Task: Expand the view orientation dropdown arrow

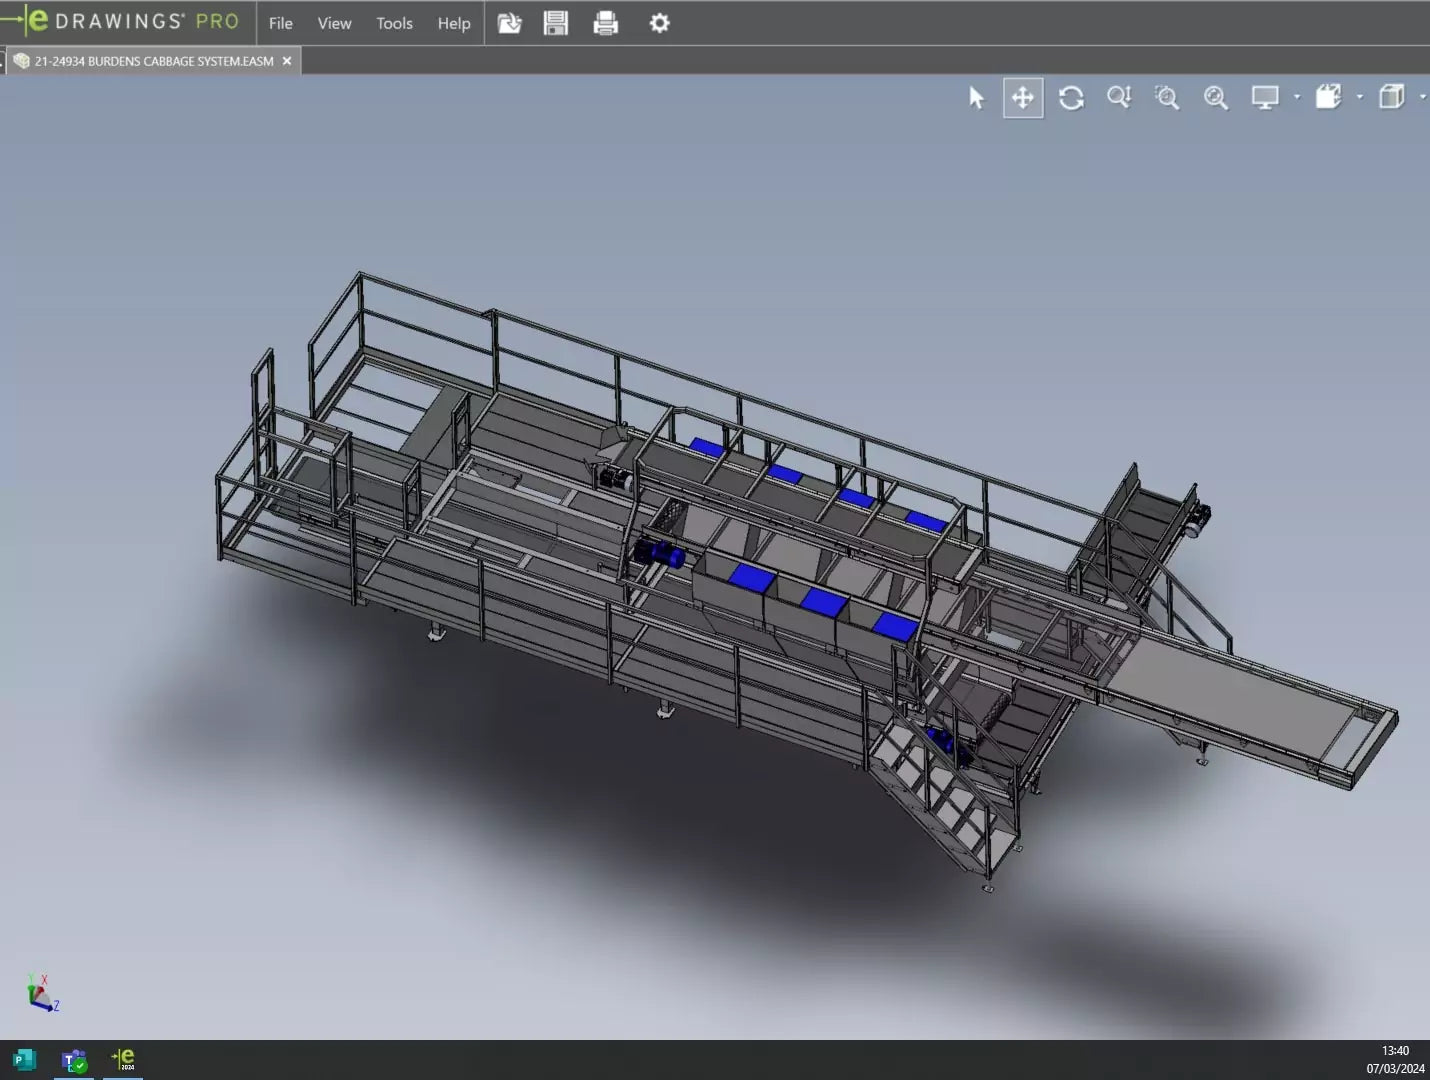Action: pos(1359,97)
